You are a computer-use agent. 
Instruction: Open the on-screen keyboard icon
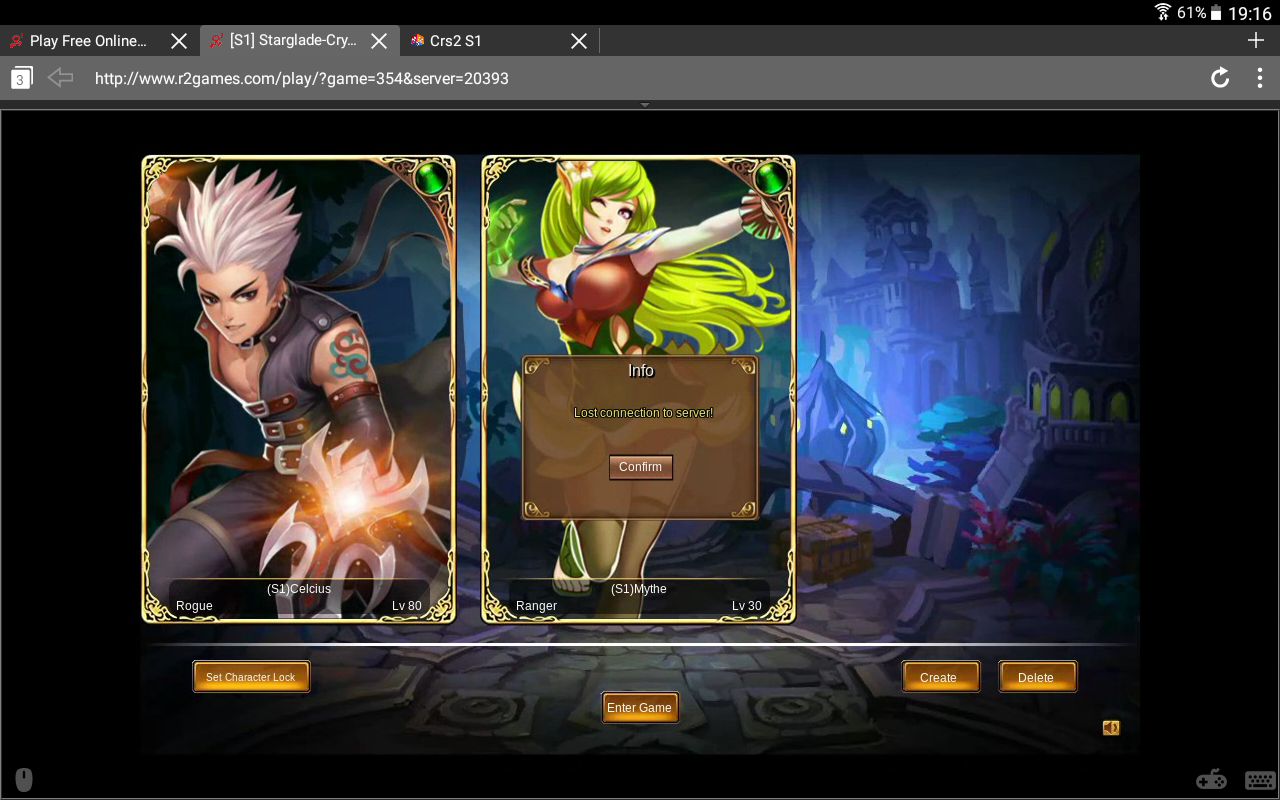1259,780
